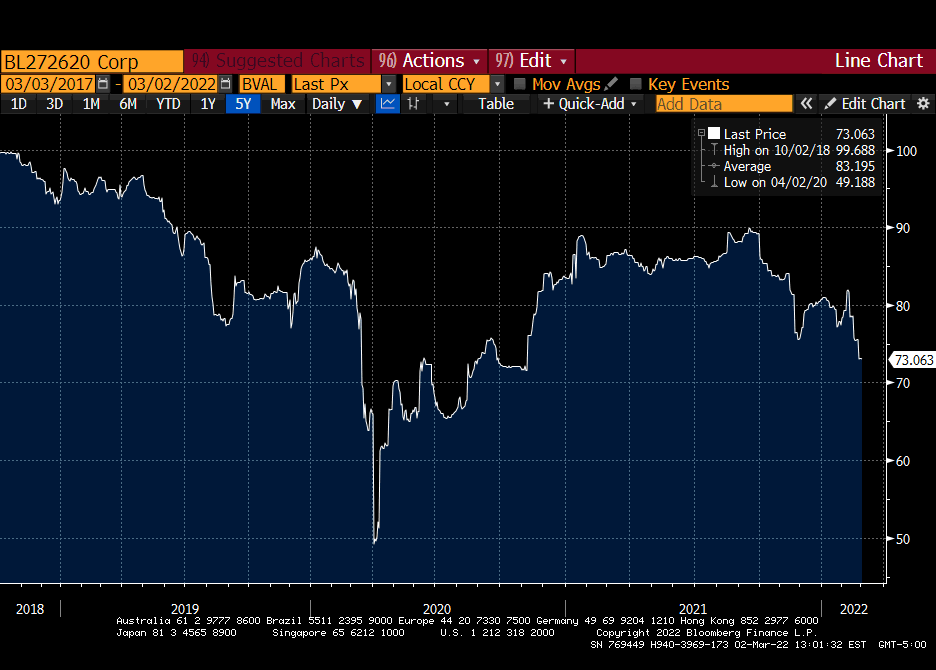
Task: Enable the Mov Avgs checkbox
Action: [520, 84]
